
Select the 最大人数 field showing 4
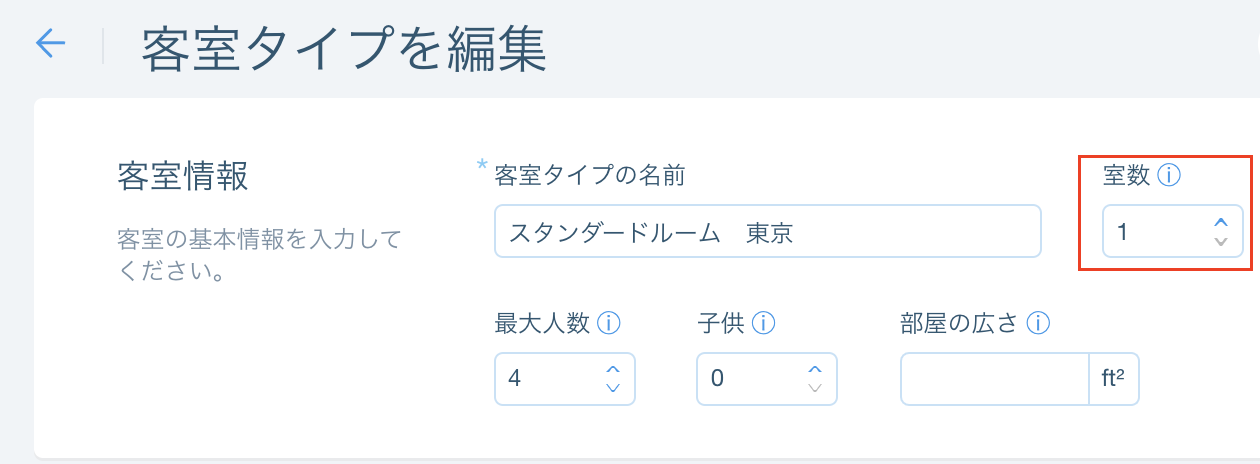click(565, 379)
